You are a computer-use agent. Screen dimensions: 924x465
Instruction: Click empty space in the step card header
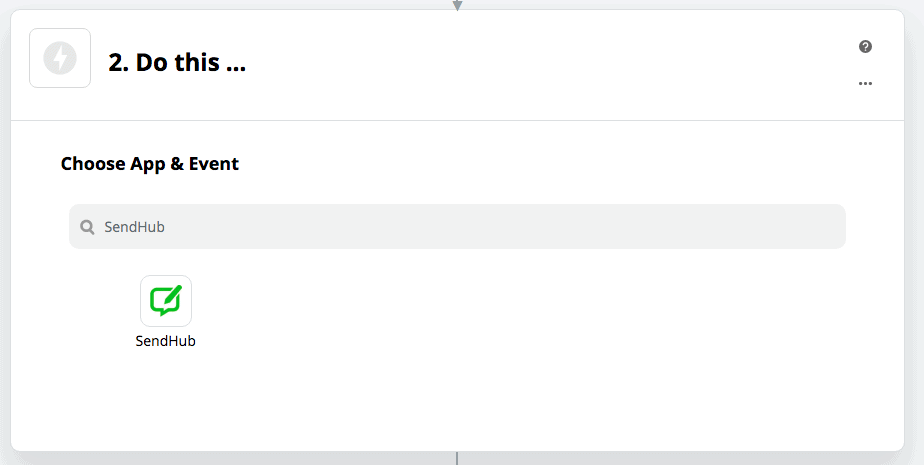click(550, 63)
